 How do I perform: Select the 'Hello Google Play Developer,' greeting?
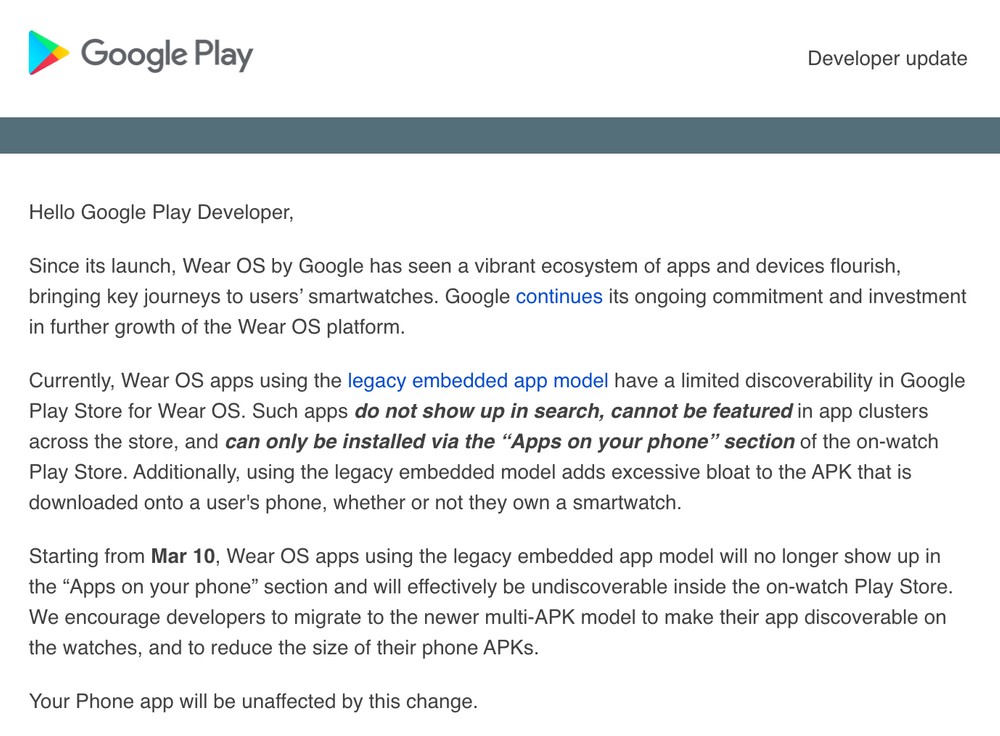(x=161, y=212)
